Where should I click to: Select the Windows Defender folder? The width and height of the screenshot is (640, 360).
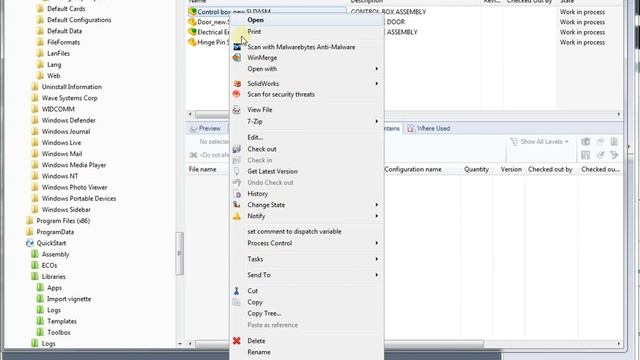(x=69, y=120)
